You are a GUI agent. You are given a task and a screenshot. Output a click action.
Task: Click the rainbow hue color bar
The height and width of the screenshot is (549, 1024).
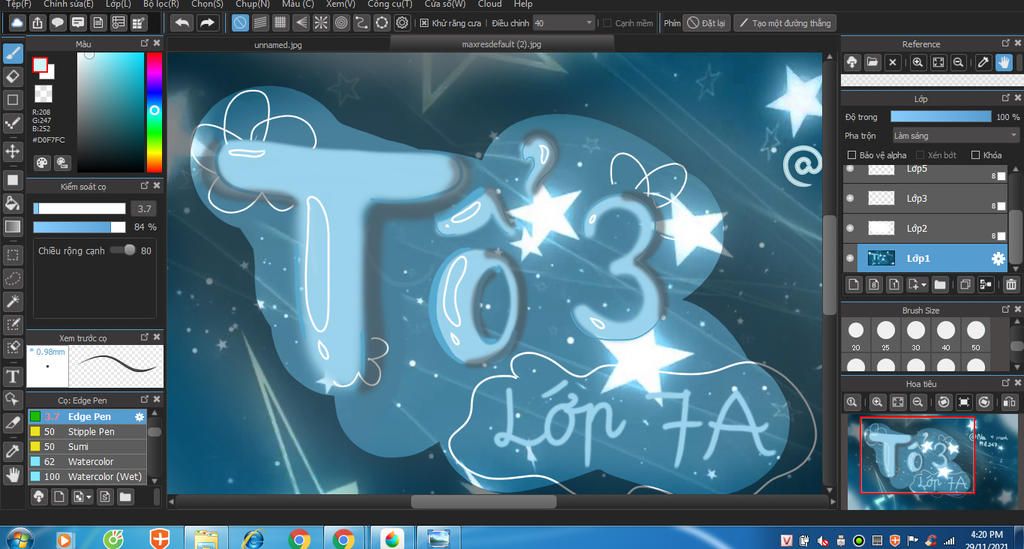(x=154, y=112)
